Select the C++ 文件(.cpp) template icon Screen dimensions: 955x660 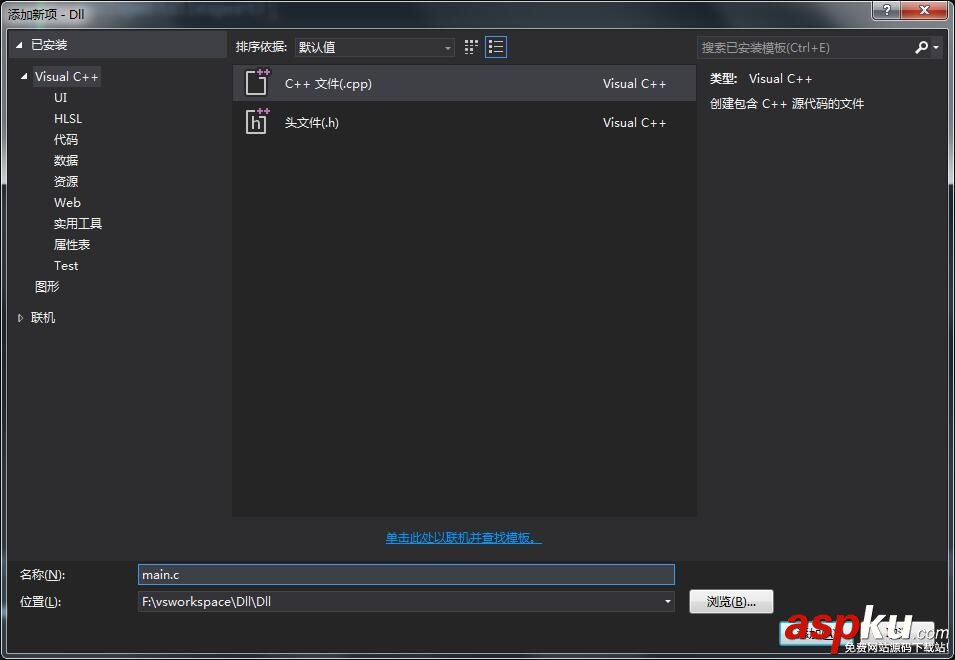pos(253,83)
